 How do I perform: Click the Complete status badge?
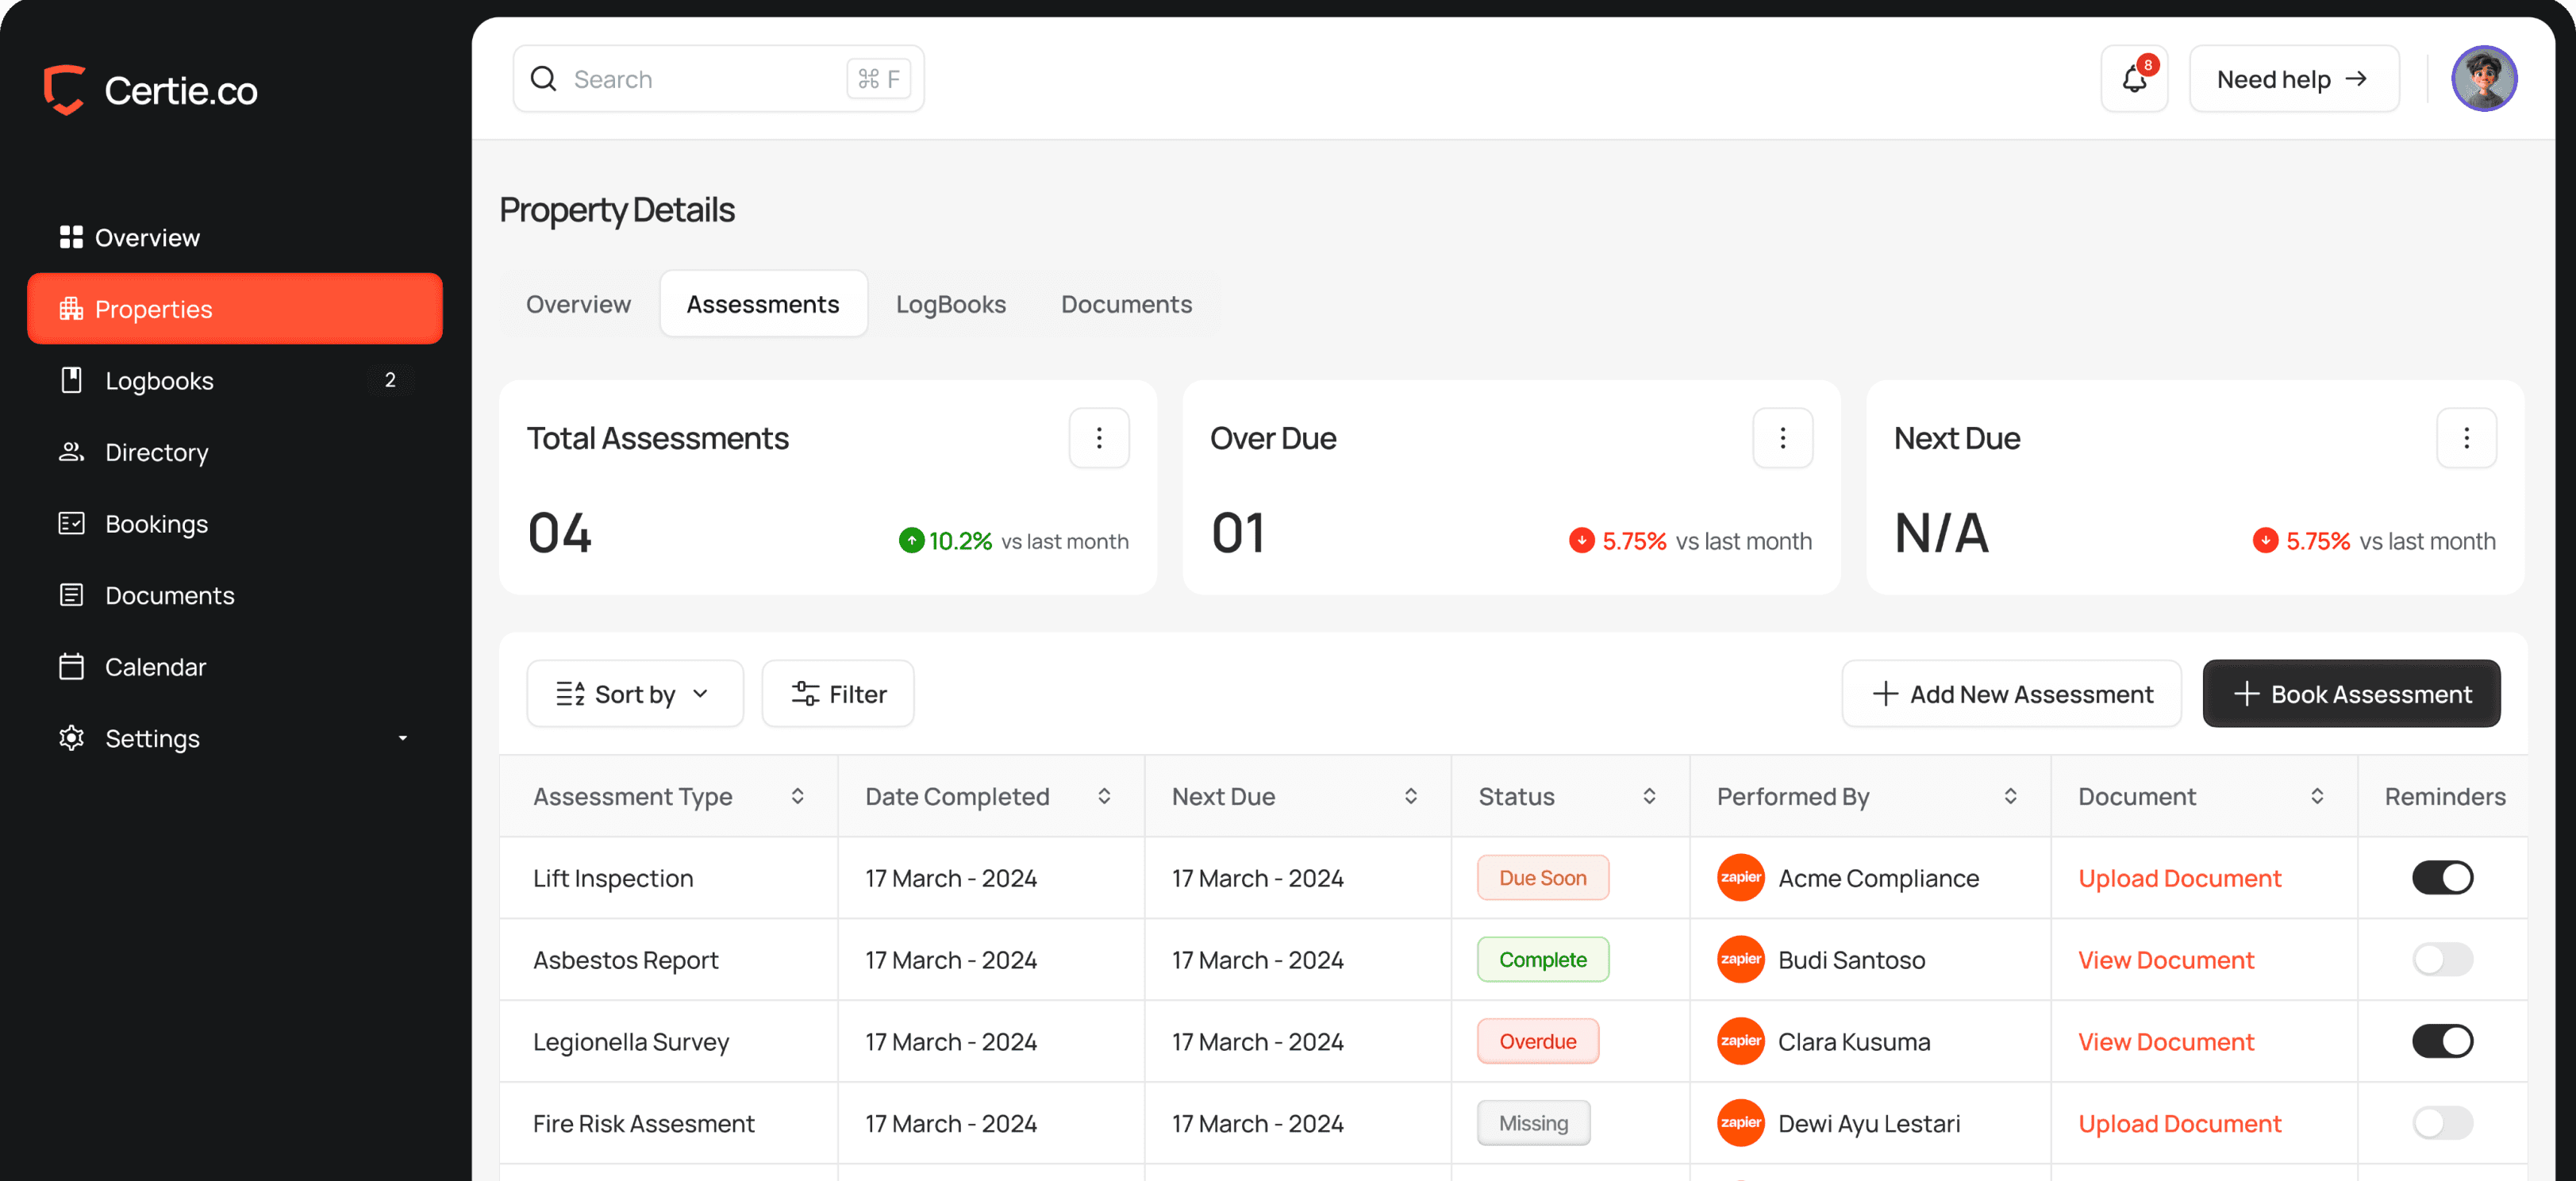[x=1543, y=960]
